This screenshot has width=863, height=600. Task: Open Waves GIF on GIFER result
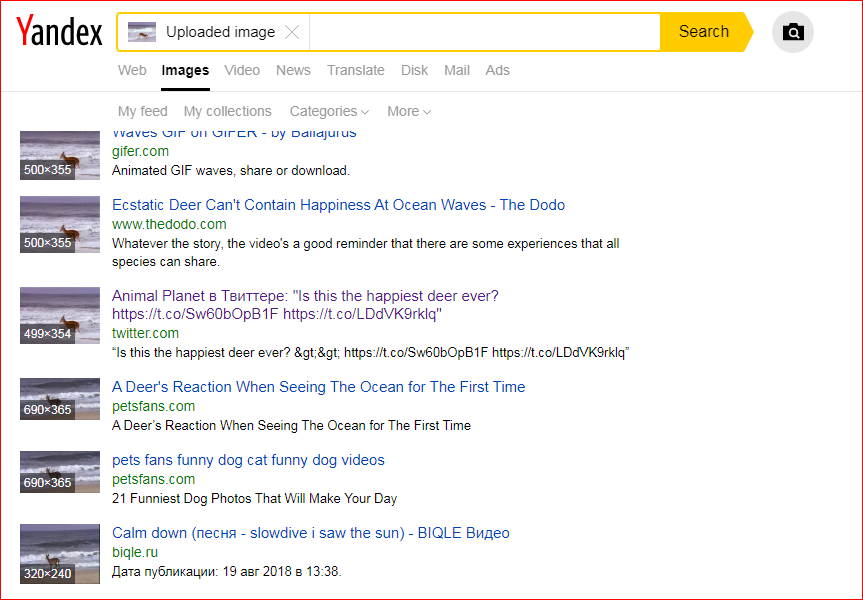(x=234, y=134)
